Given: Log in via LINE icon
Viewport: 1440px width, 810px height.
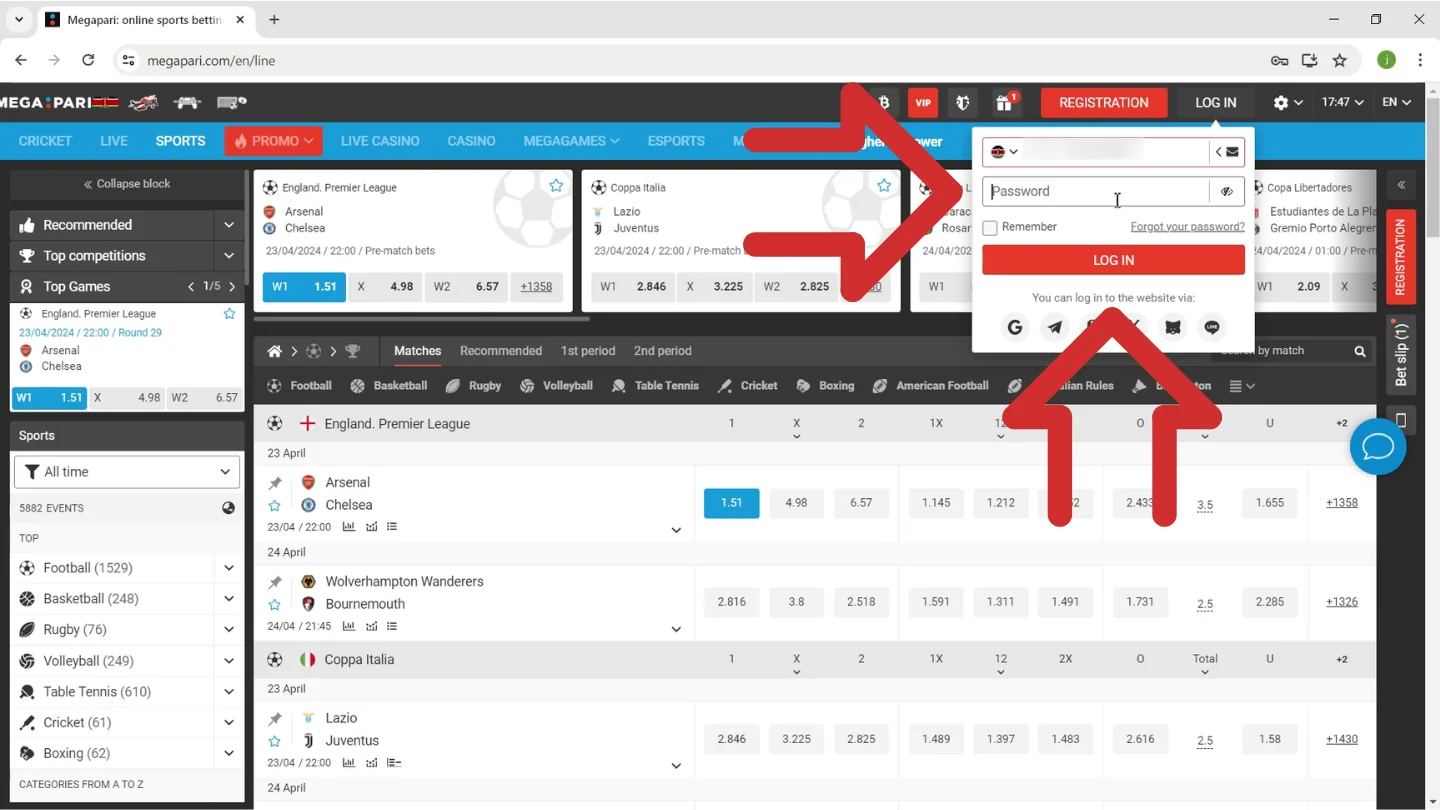Looking at the screenshot, I should tap(1212, 327).
